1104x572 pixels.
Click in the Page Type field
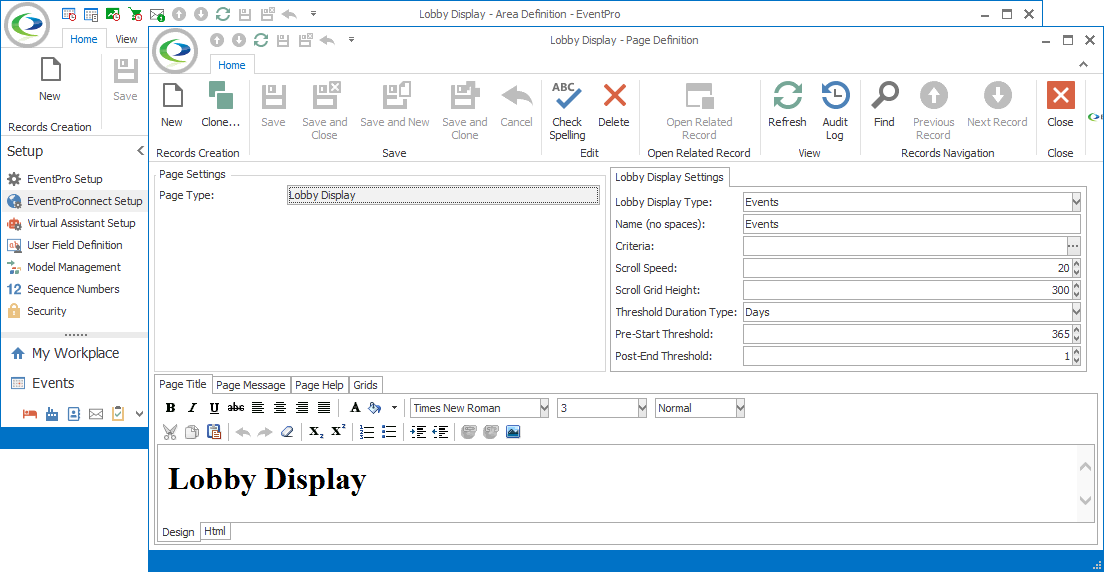[x=444, y=195]
